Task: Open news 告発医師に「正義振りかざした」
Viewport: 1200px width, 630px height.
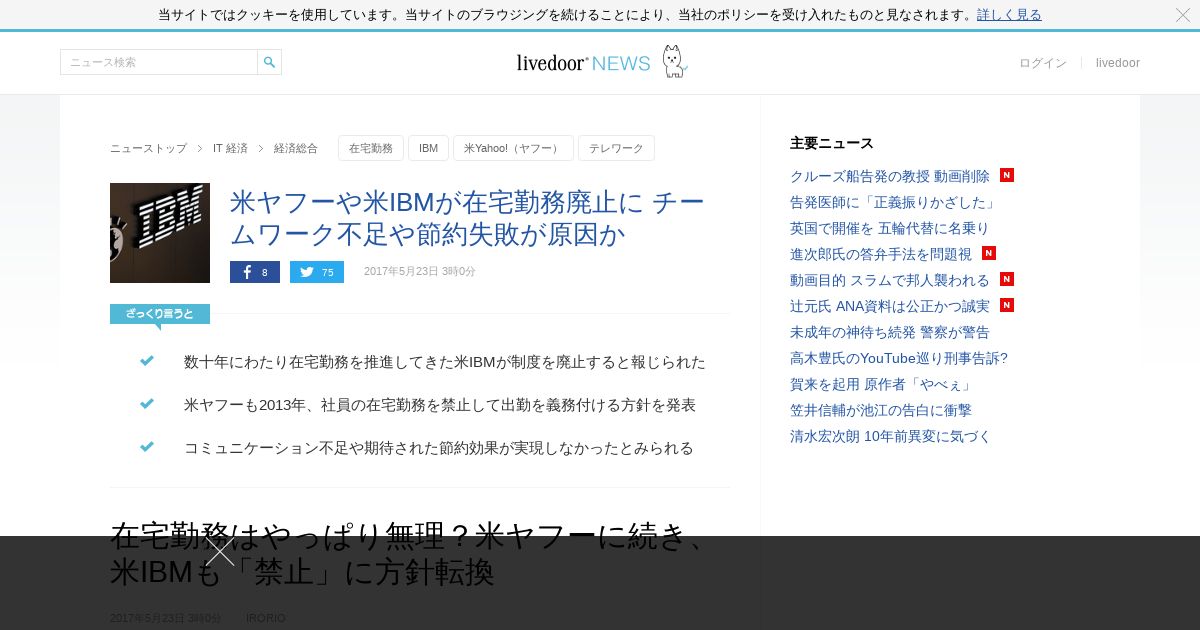Action: coord(893,202)
